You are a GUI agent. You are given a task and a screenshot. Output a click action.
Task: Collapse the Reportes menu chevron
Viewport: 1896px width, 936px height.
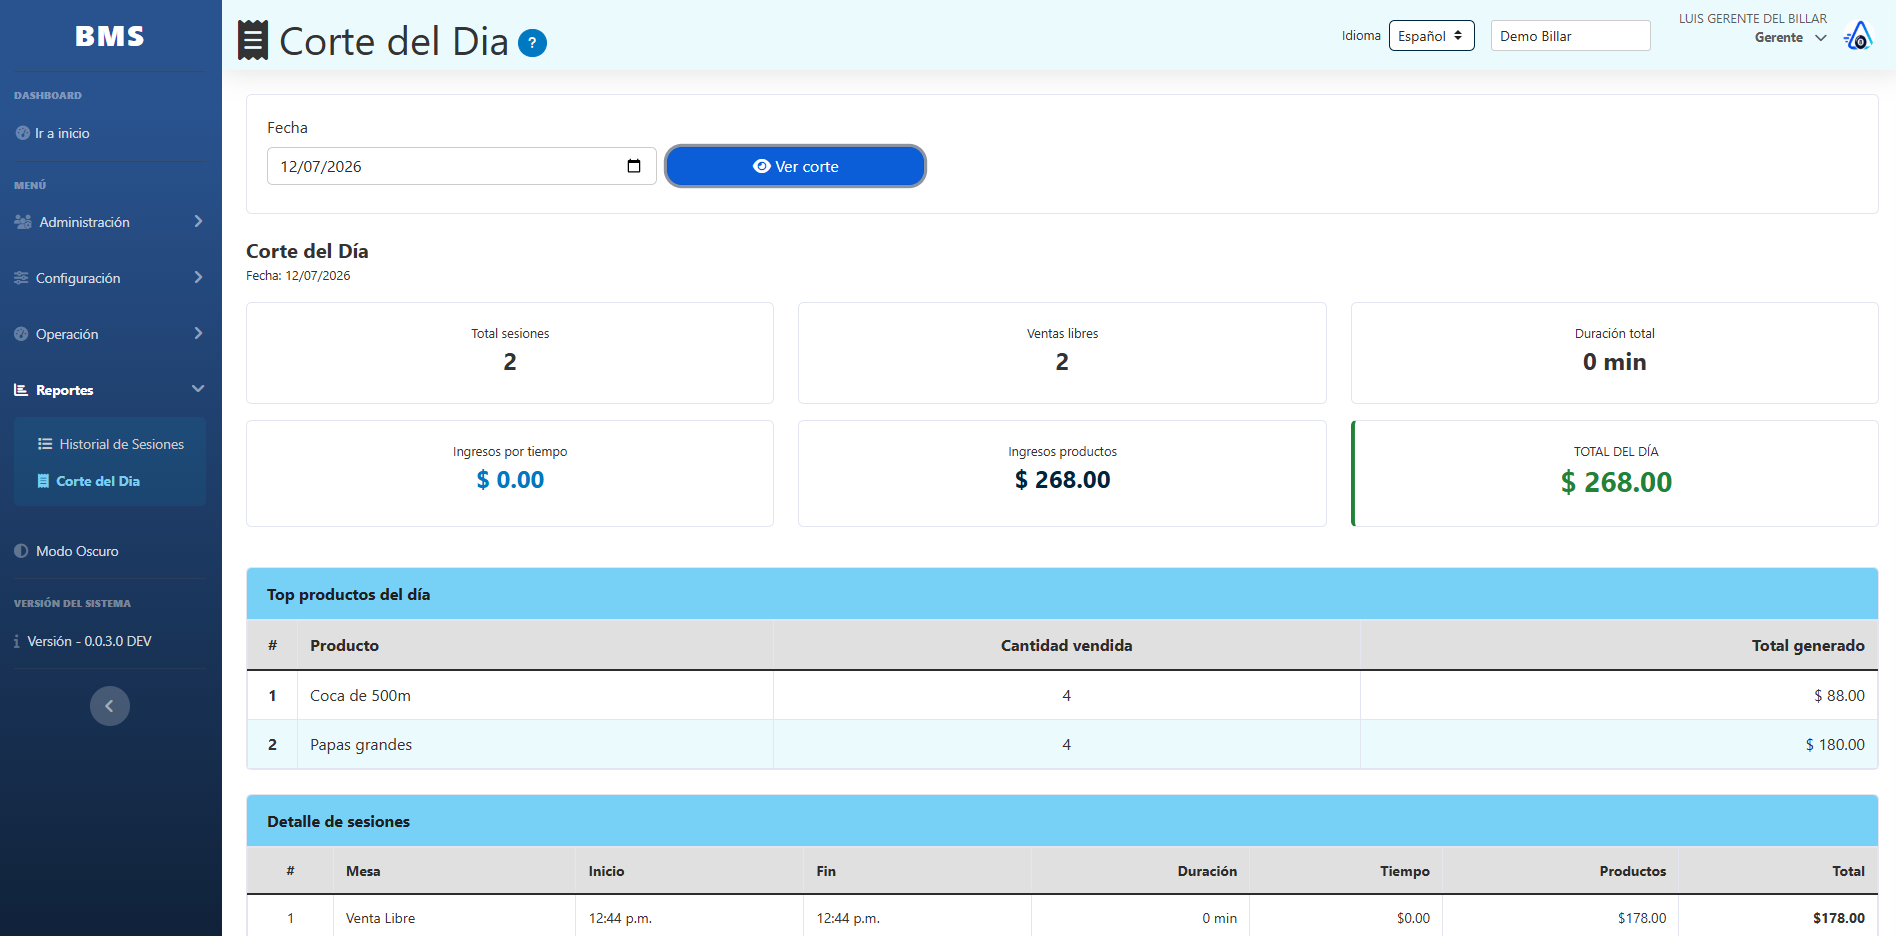(198, 389)
